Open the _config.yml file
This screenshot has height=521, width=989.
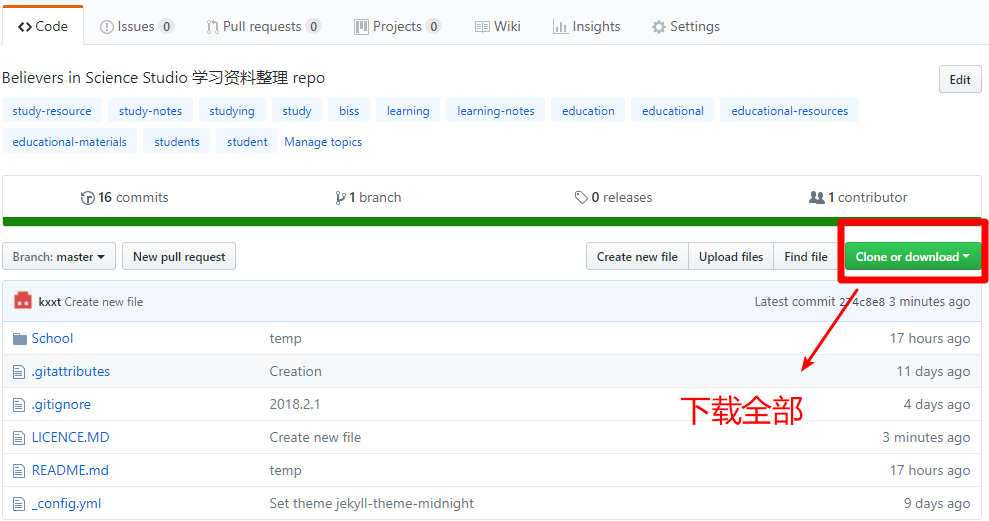pos(66,503)
